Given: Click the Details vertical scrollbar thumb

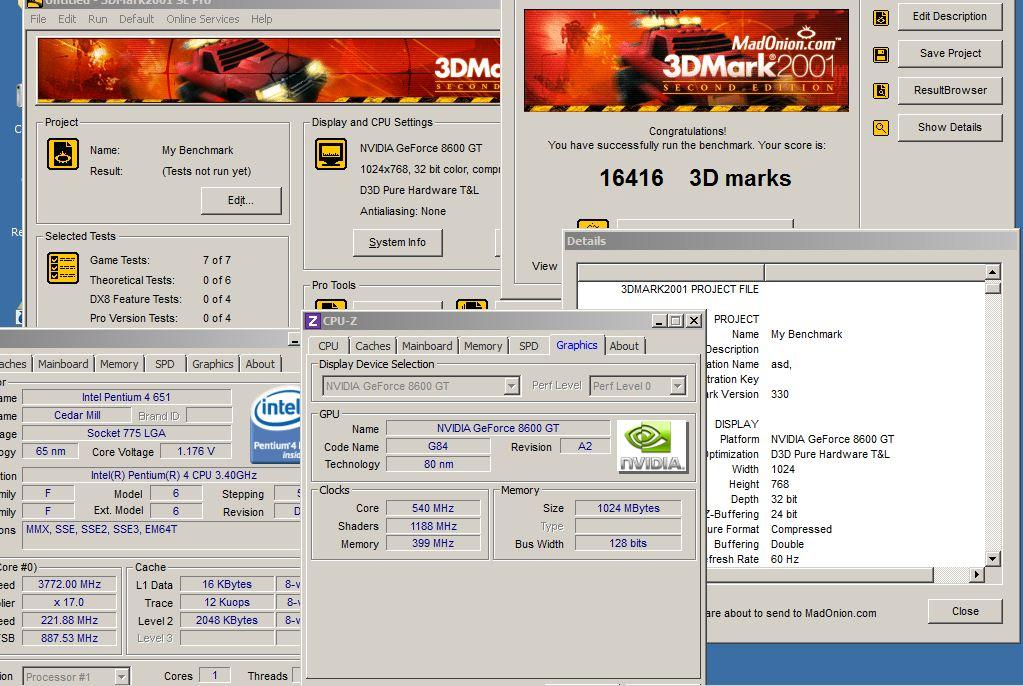Looking at the screenshot, I should (992, 288).
